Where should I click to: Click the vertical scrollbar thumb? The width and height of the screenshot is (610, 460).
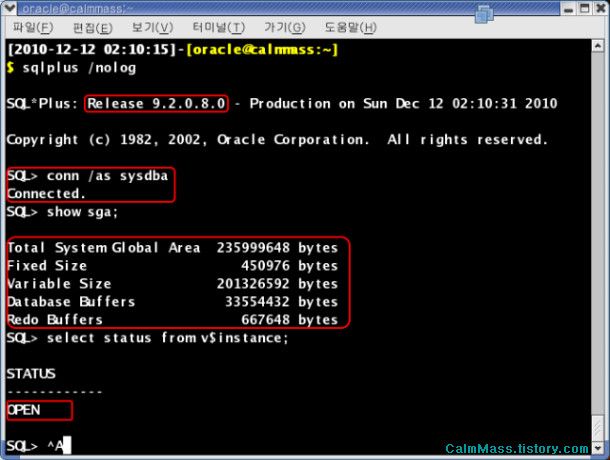[598, 428]
